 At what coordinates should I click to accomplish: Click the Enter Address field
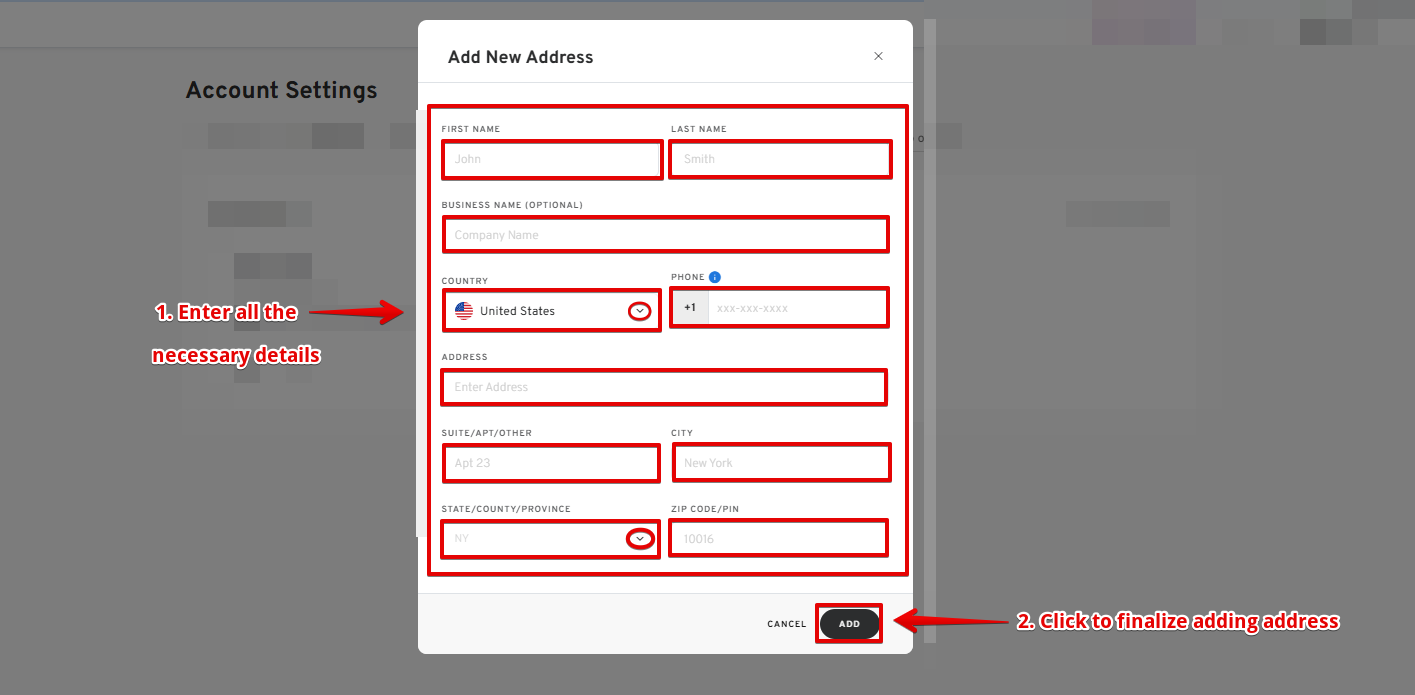[x=663, y=387]
